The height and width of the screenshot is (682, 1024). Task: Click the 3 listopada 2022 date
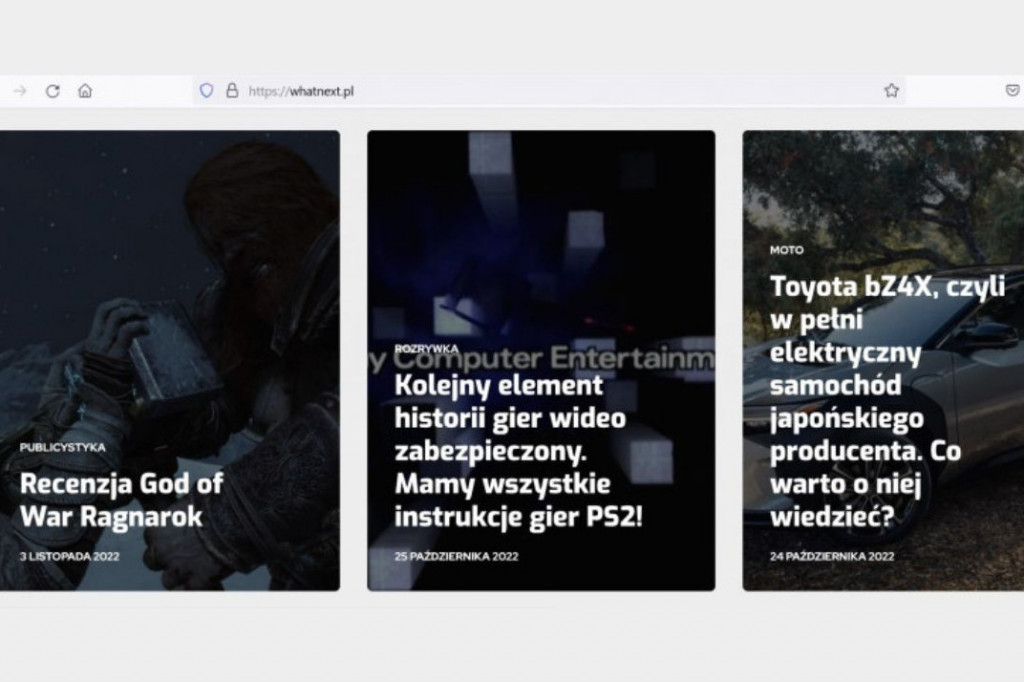click(68, 556)
